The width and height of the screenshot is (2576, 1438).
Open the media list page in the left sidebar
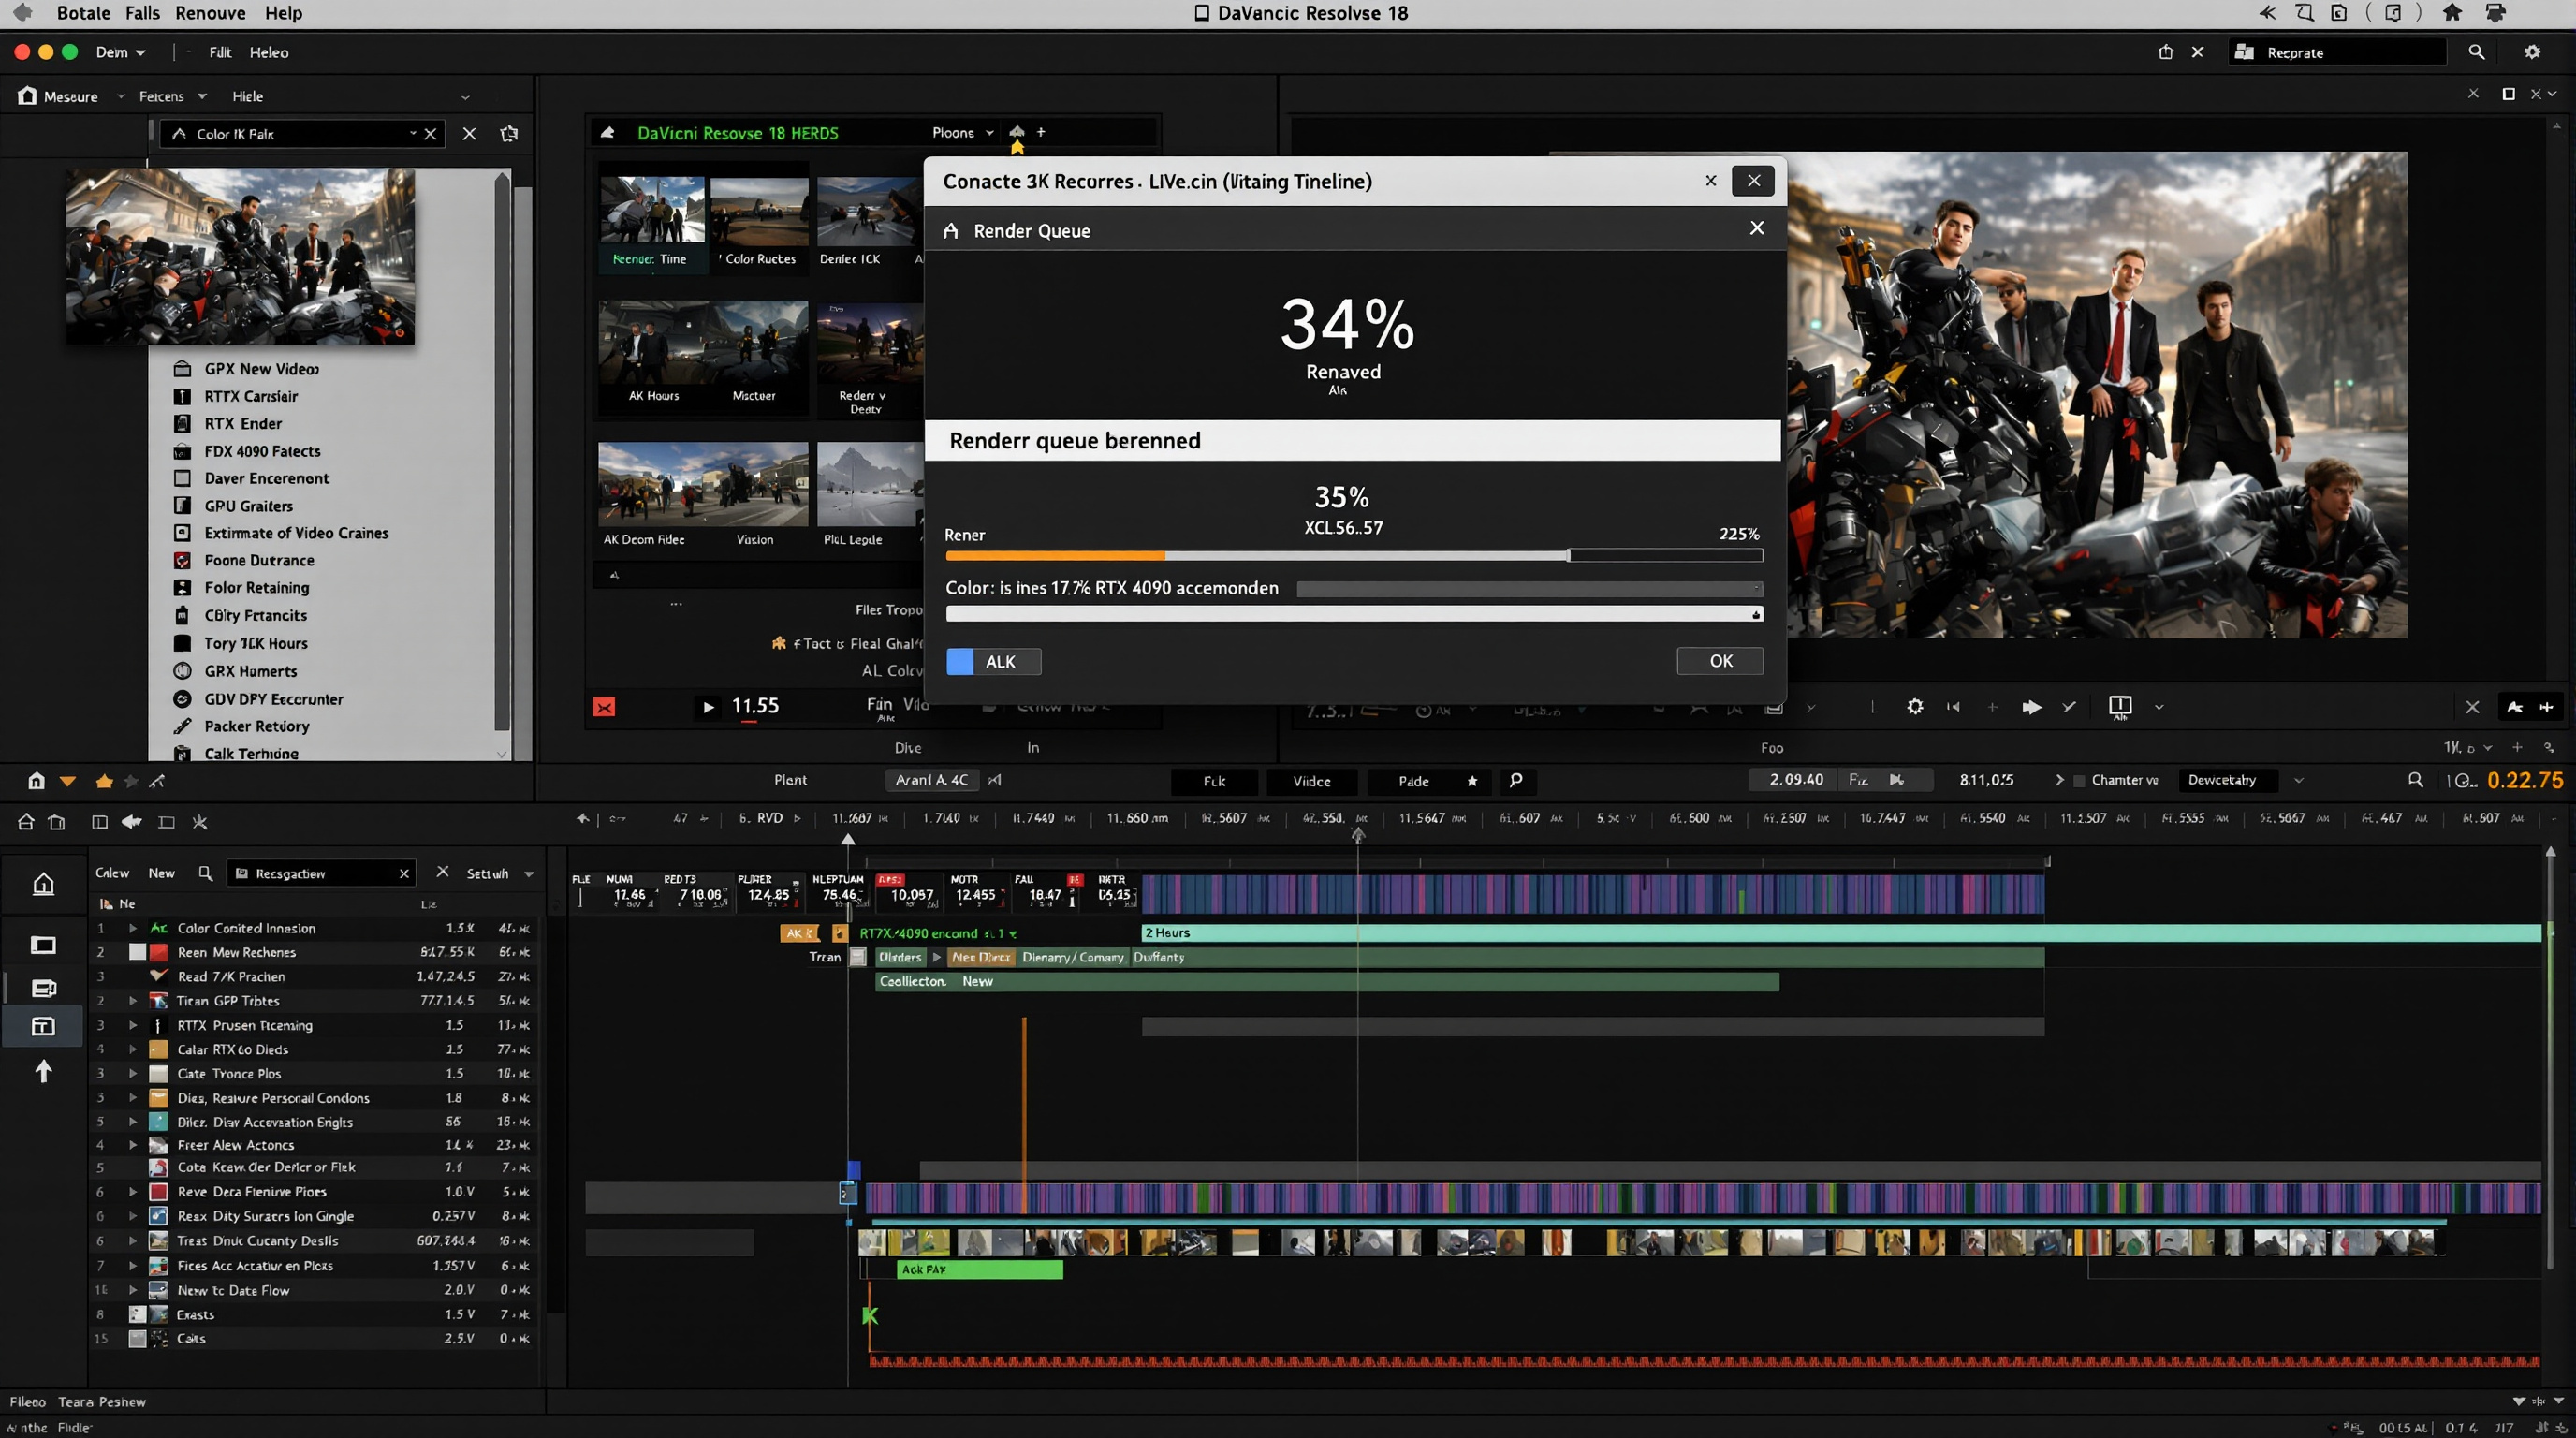click(43, 988)
